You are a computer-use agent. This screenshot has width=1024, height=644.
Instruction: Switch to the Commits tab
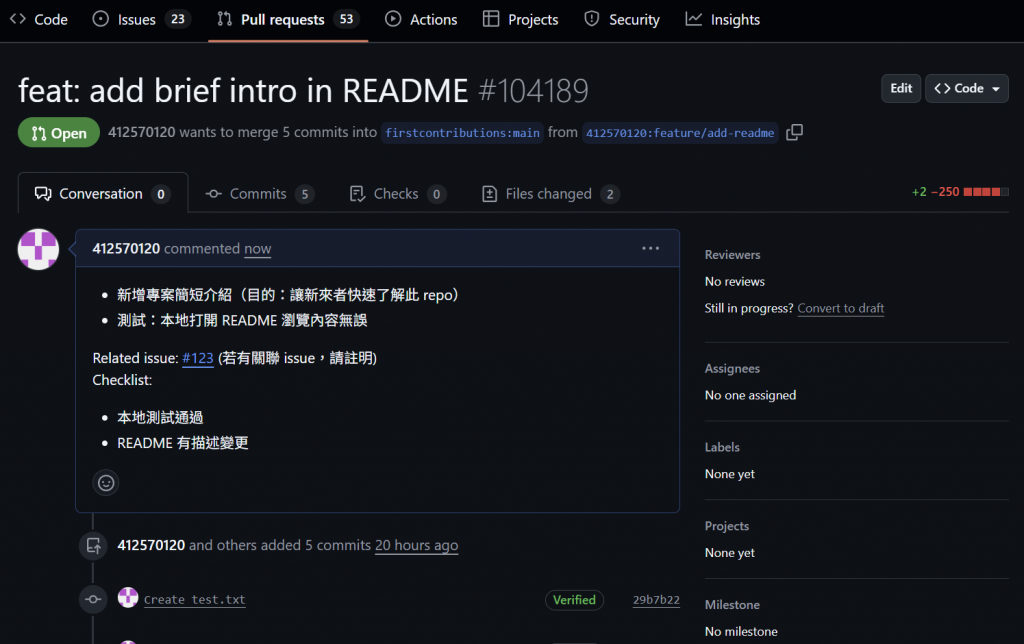pyautogui.click(x=259, y=194)
